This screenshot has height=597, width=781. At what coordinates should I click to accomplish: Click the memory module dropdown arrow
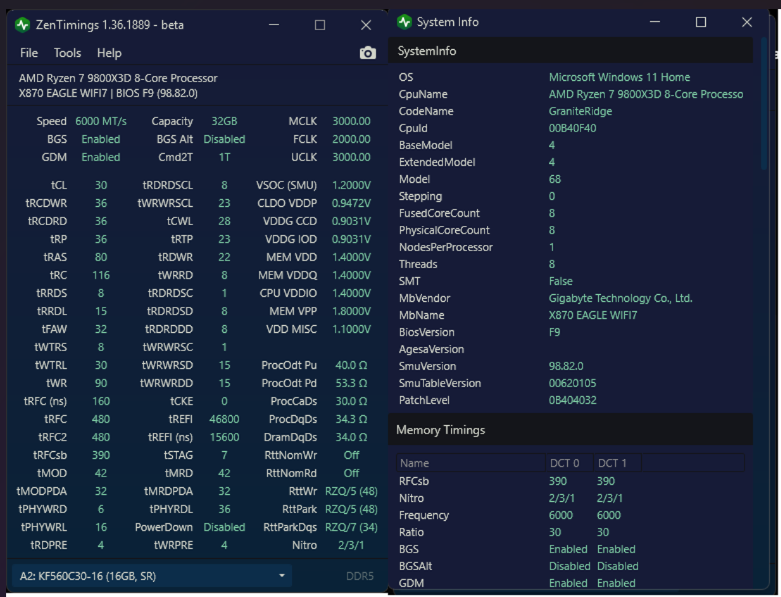click(282, 576)
